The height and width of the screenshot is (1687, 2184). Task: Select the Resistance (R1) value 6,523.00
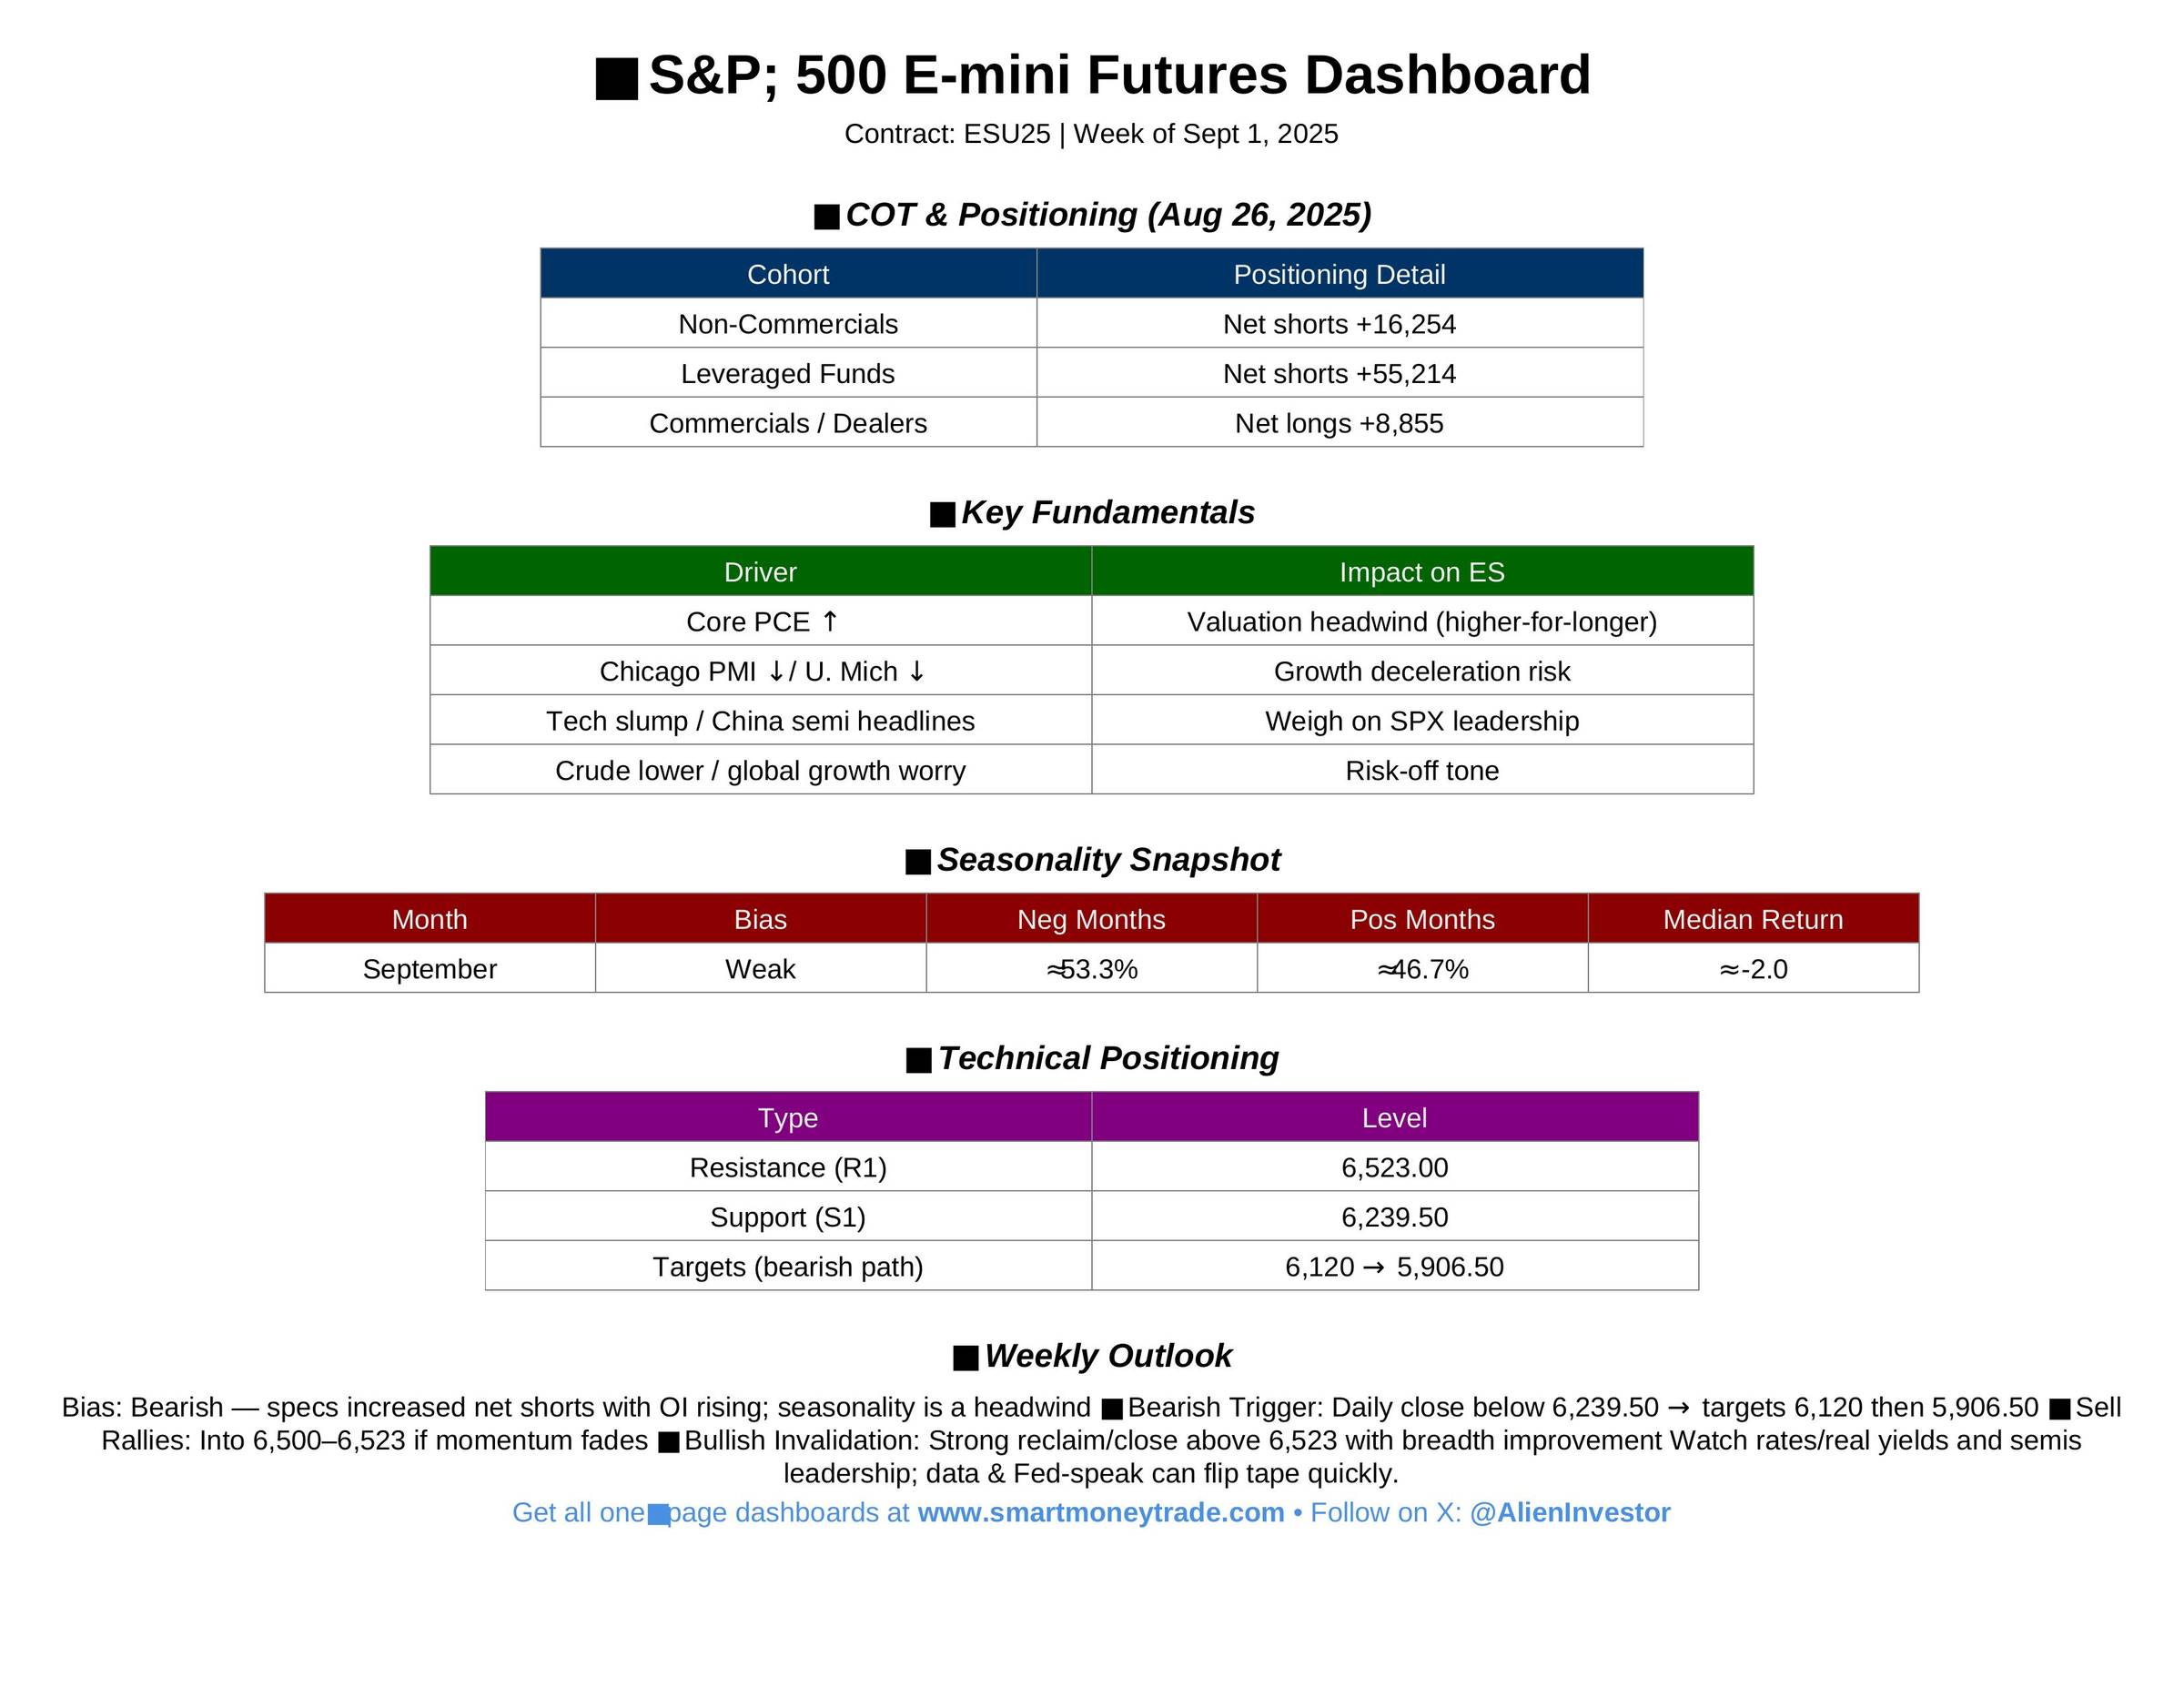point(1394,1168)
